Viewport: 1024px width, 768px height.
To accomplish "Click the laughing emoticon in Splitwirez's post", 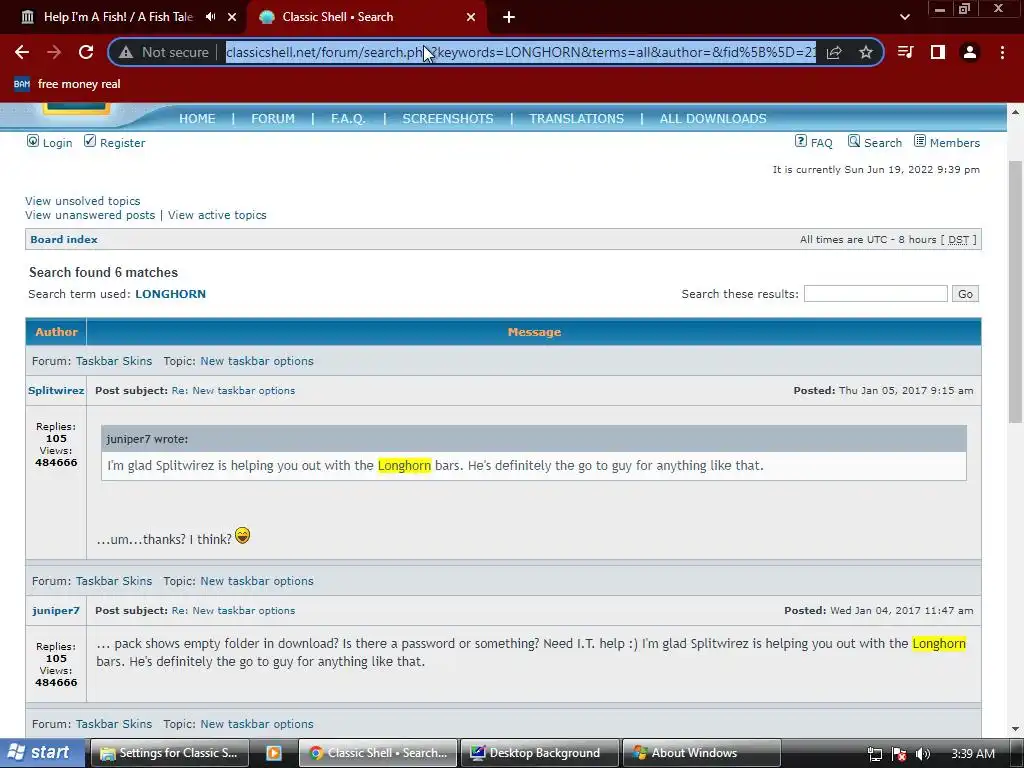I will pos(242,536).
